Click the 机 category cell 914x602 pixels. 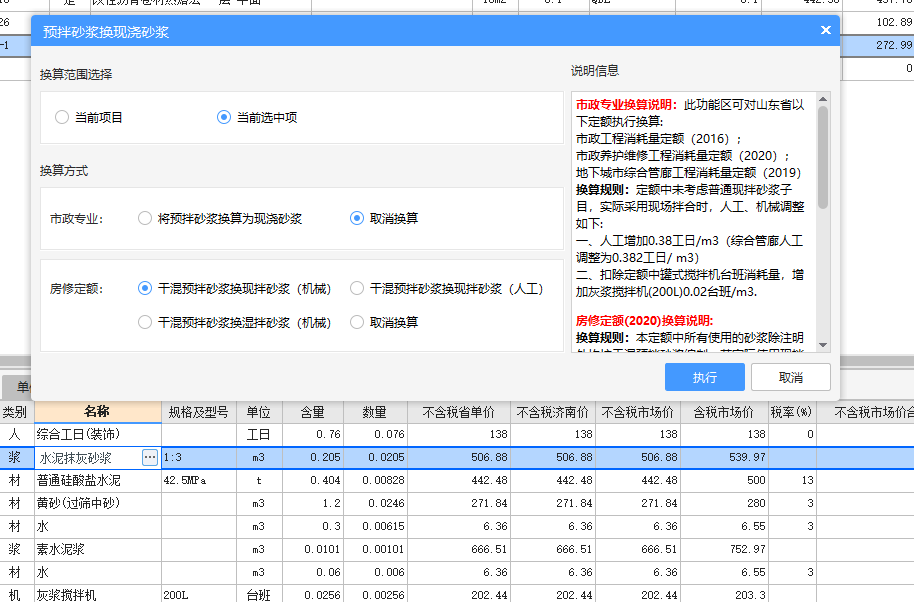pyautogui.click(x=15, y=595)
